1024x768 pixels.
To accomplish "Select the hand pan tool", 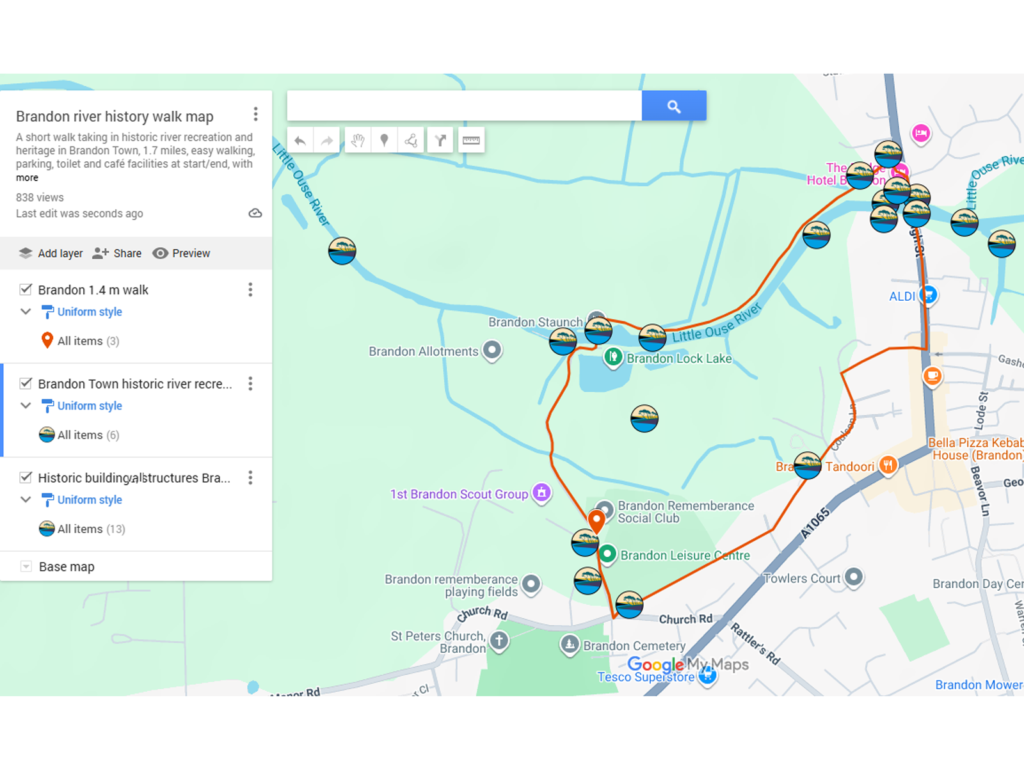I will [358, 140].
